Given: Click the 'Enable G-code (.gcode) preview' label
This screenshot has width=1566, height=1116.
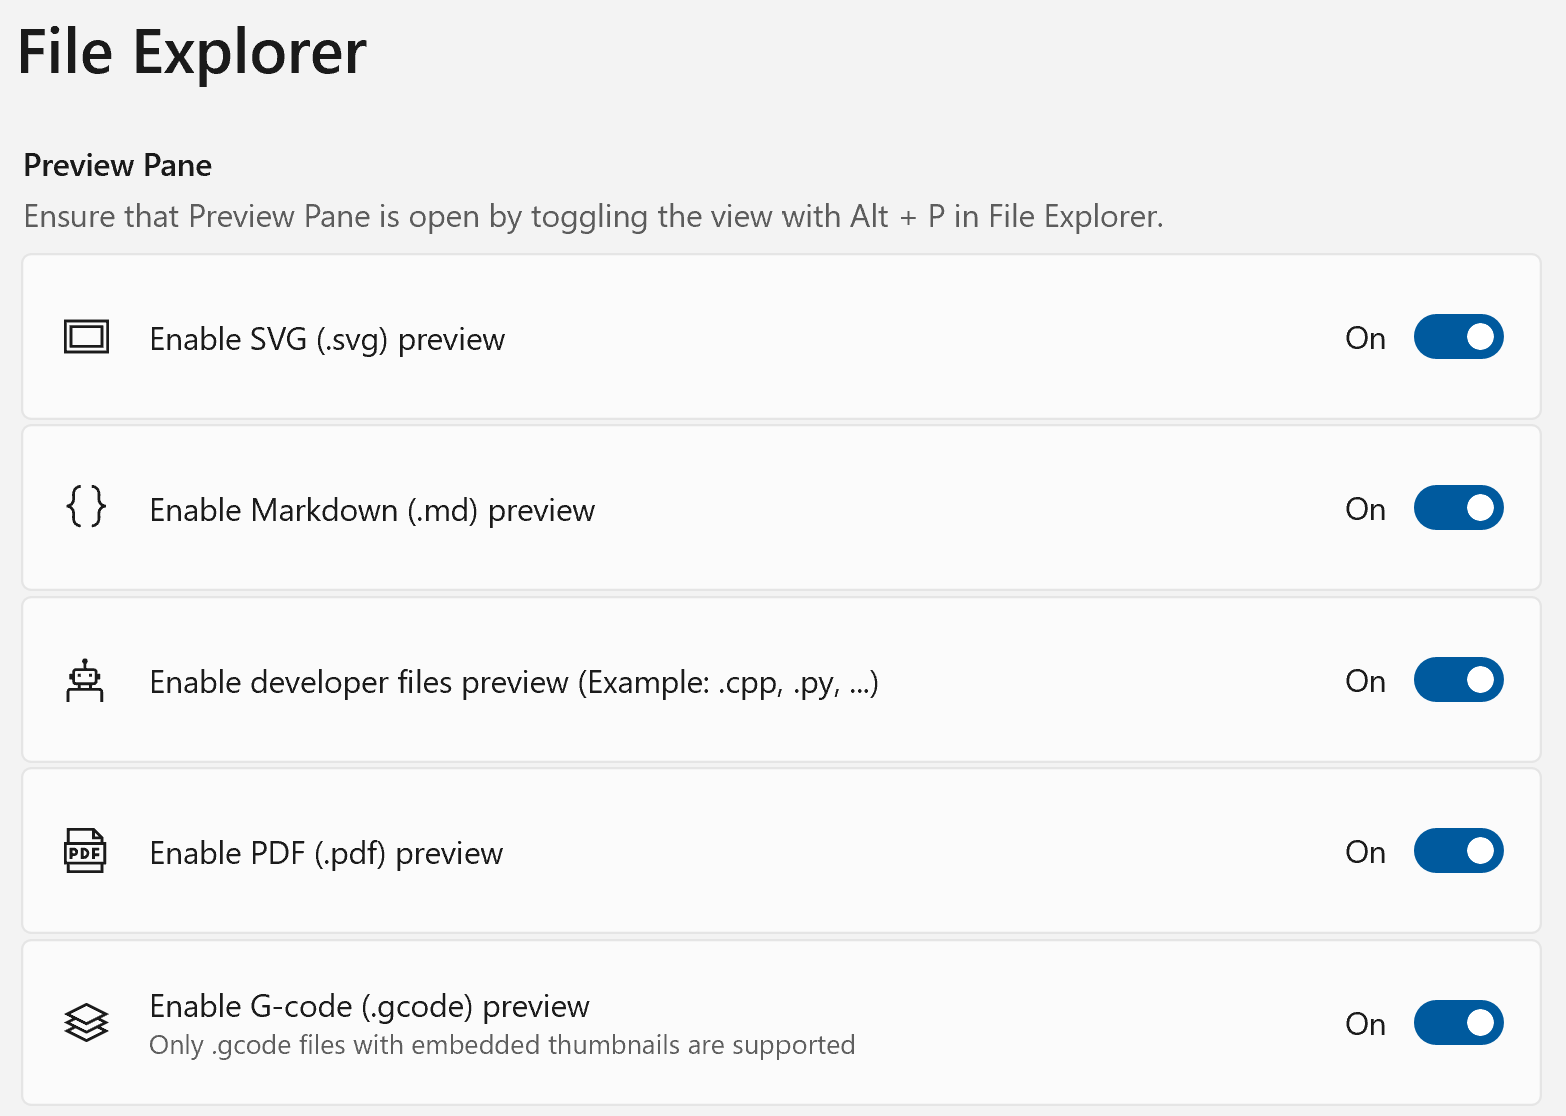Looking at the screenshot, I should click(x=369, y=1006).
